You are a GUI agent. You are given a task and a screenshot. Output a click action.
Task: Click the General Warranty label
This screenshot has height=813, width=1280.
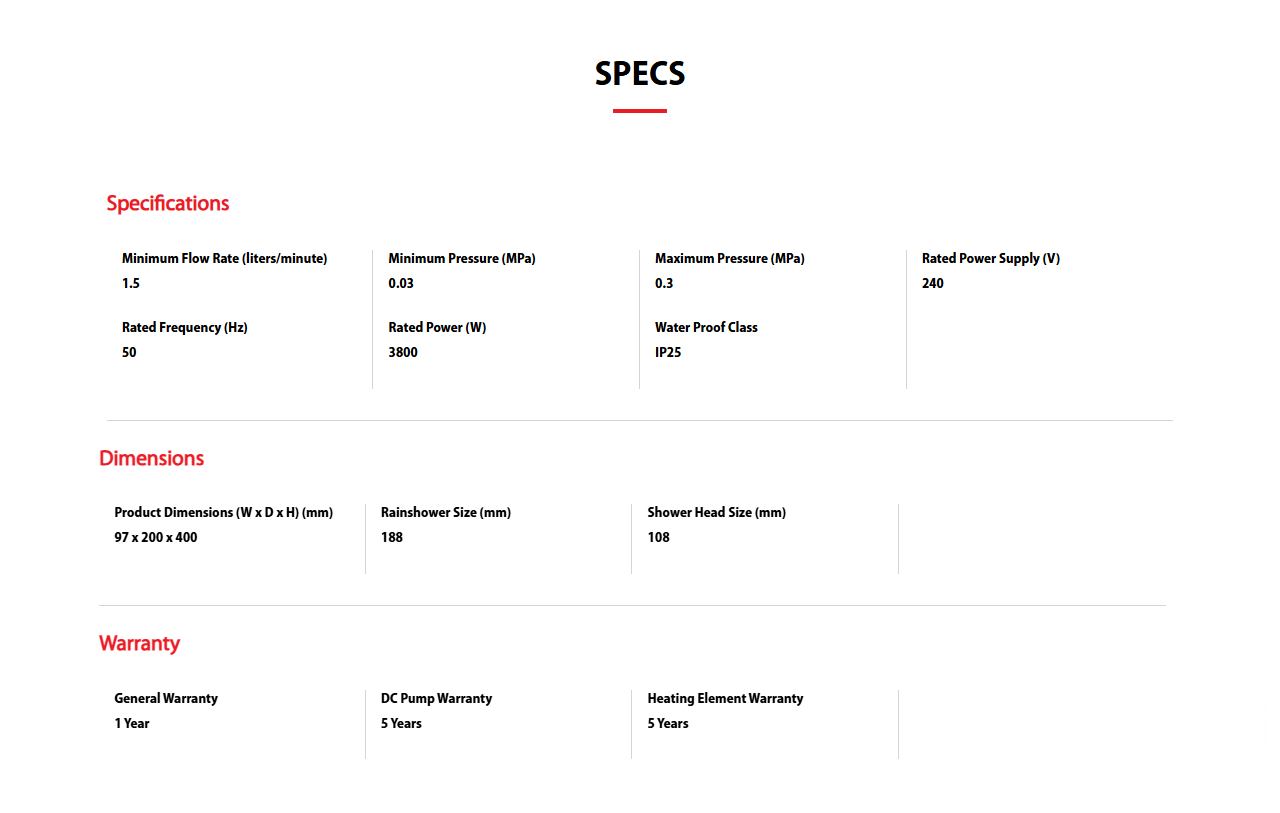tap(166, 699)
